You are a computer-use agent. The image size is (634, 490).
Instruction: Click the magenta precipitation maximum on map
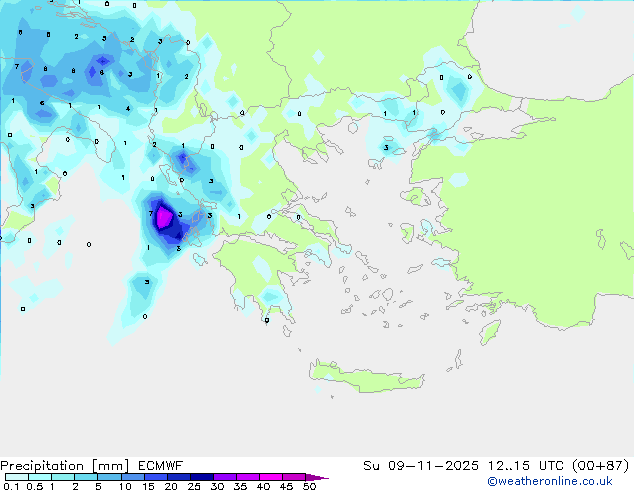pyautogui.click(x=164, y=217)
